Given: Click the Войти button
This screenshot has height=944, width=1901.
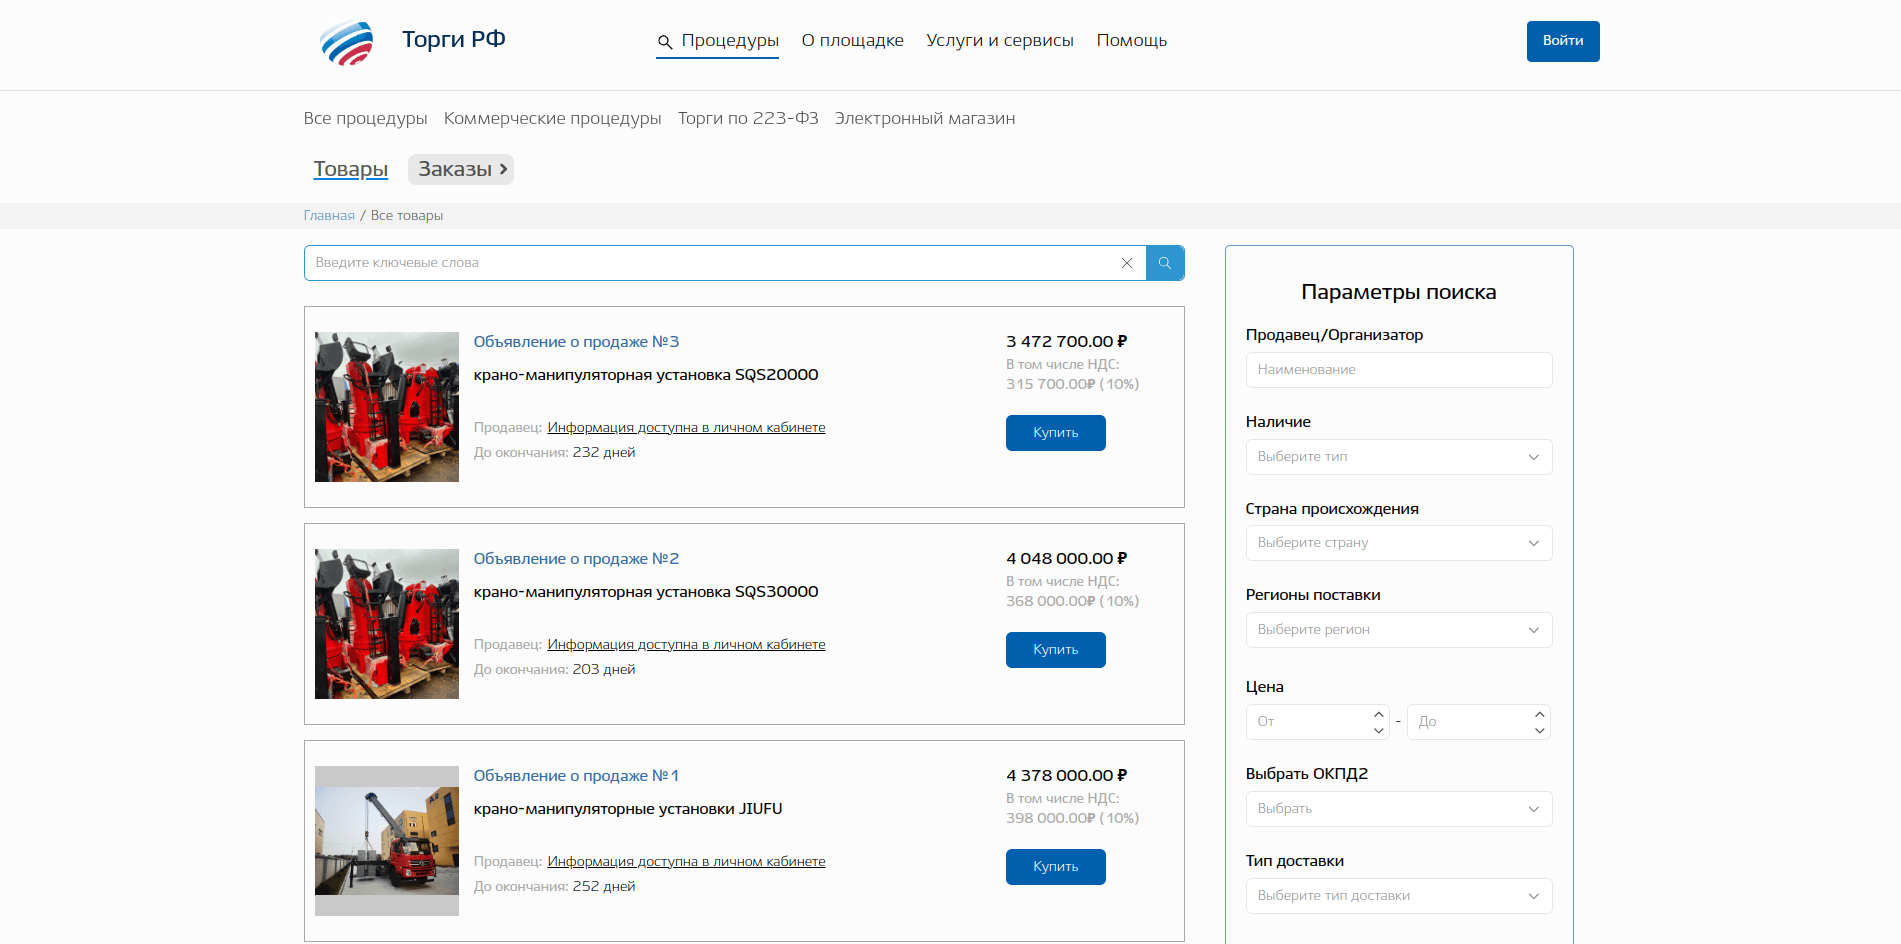Looking at the screenshot, I should pyautogui.click(x=1563, y=41).
